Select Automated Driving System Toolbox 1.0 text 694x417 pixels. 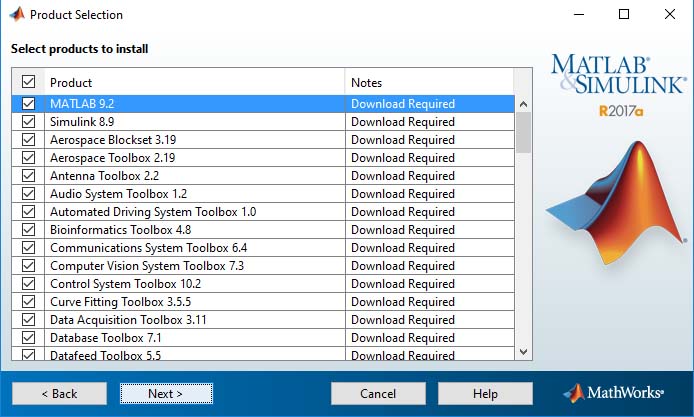153,212
